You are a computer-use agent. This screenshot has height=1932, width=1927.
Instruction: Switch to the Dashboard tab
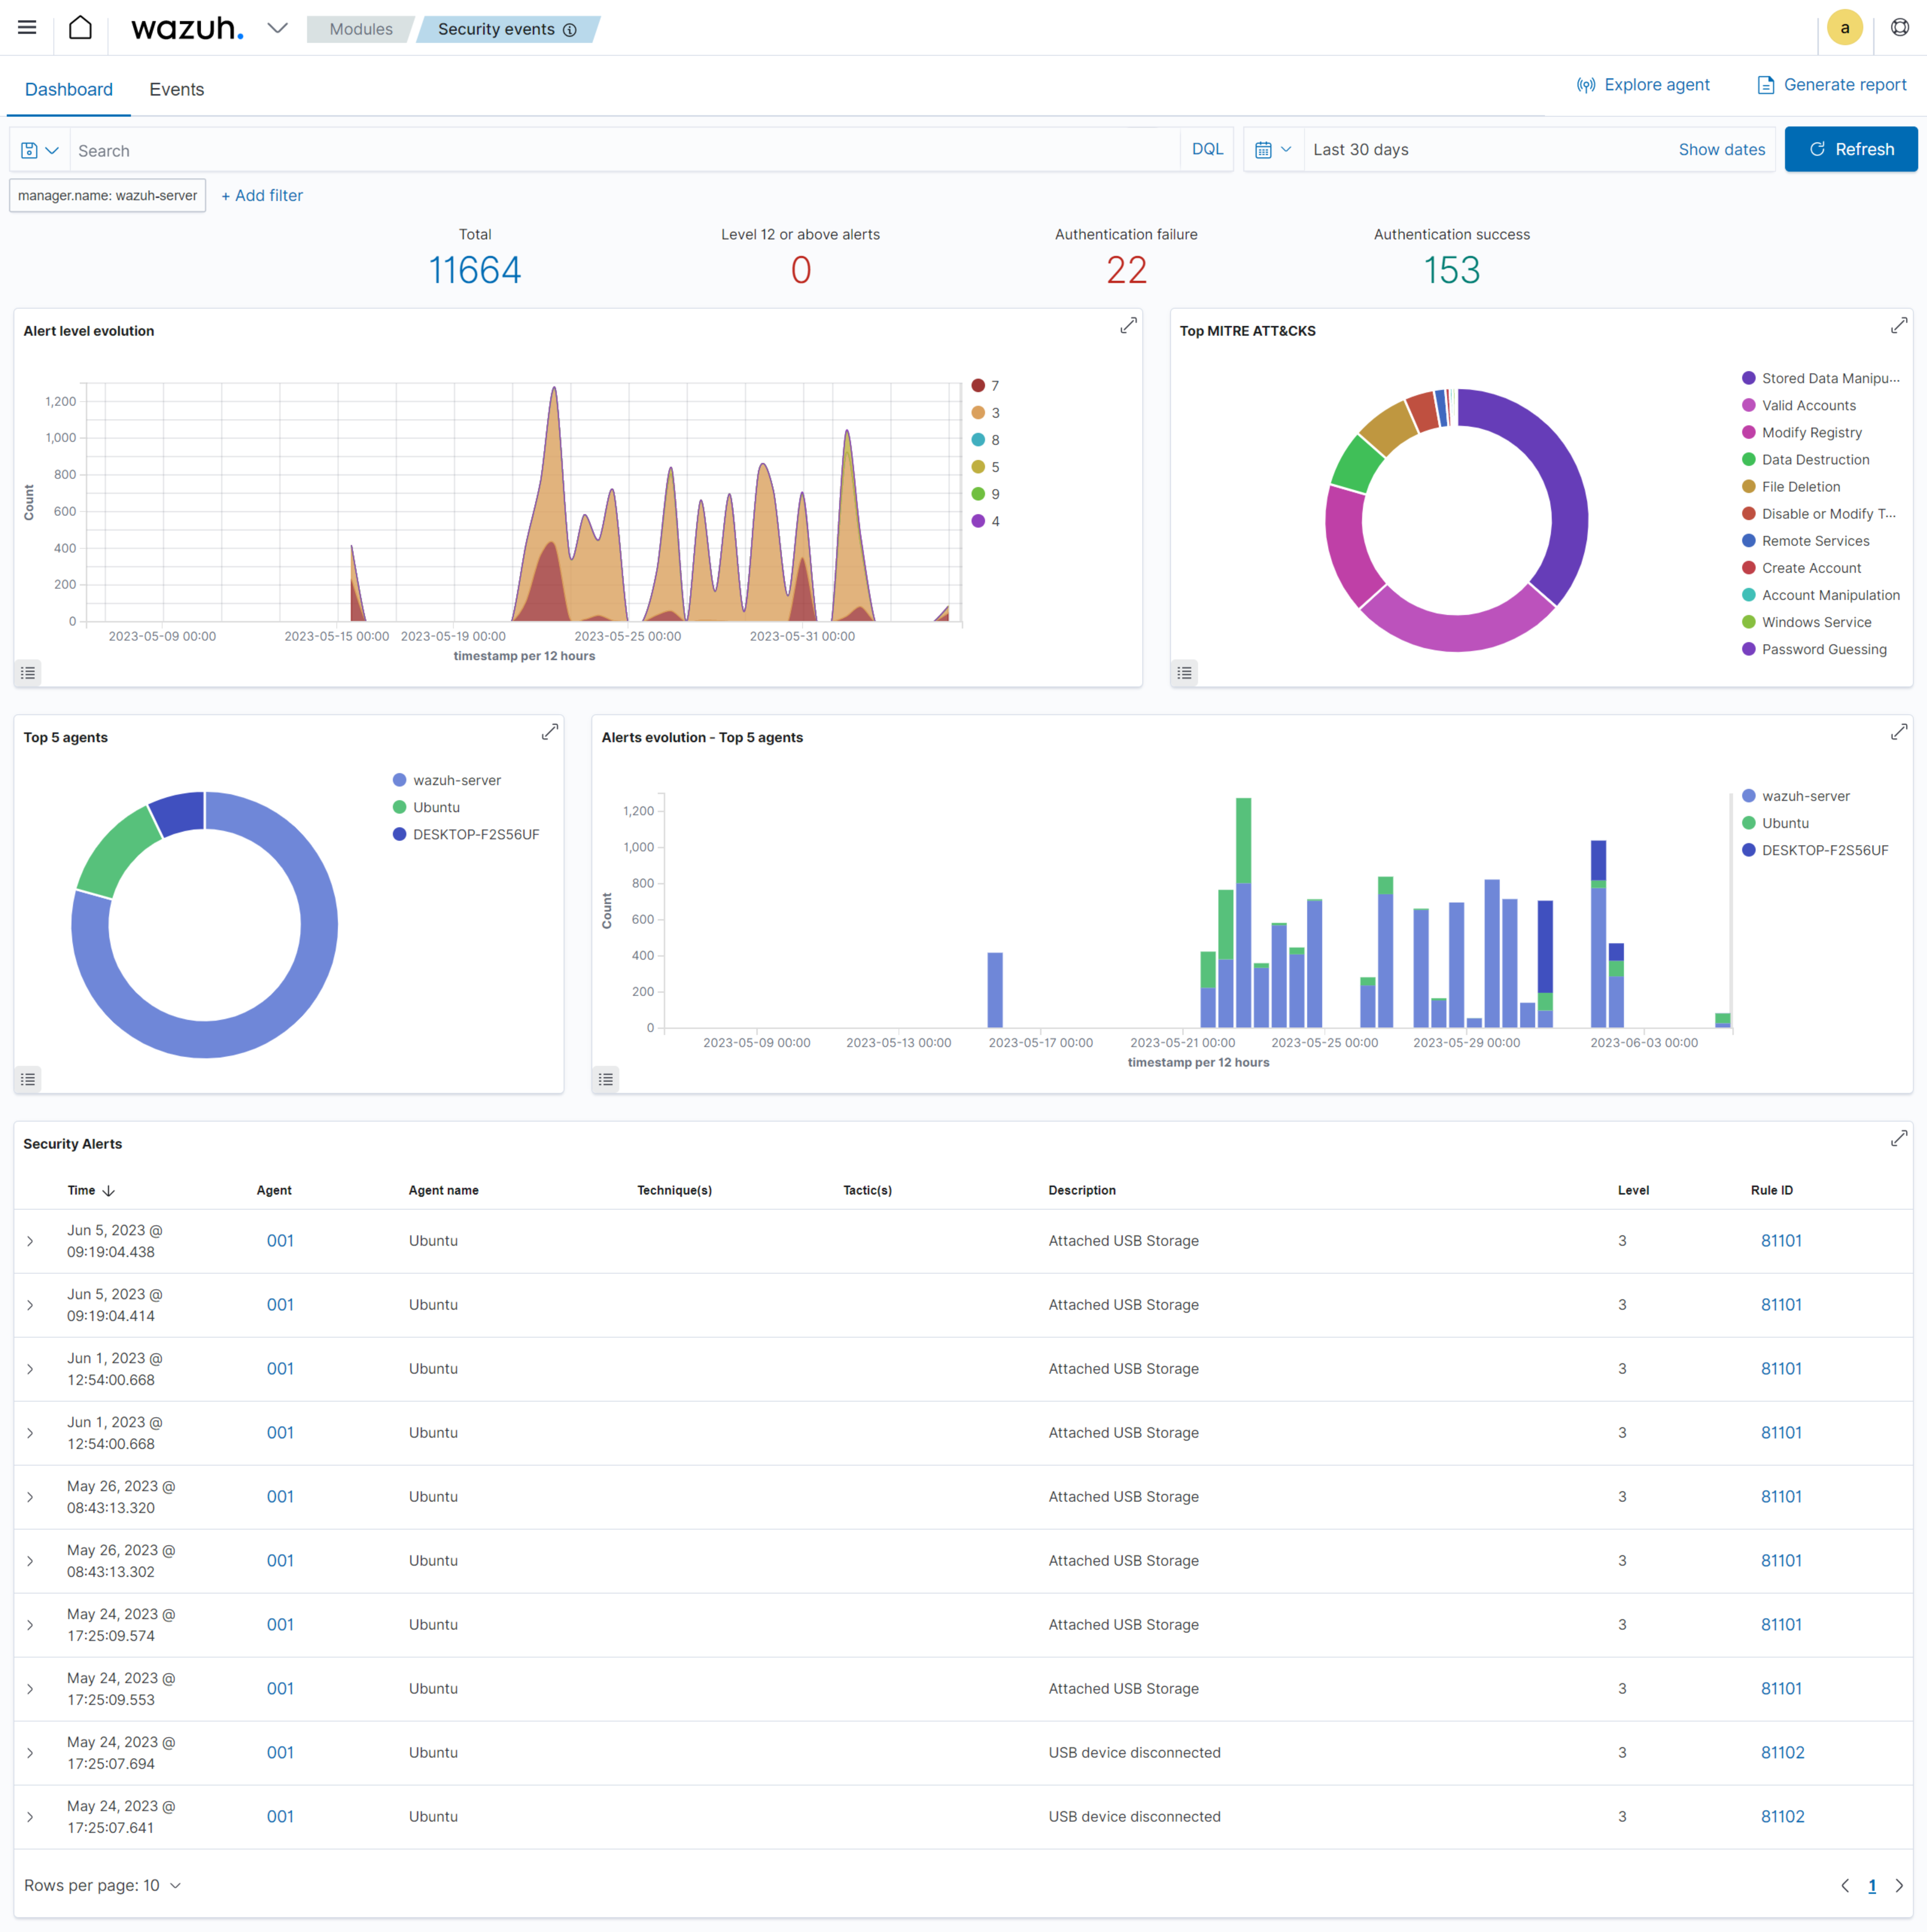[x=69, y=89]
